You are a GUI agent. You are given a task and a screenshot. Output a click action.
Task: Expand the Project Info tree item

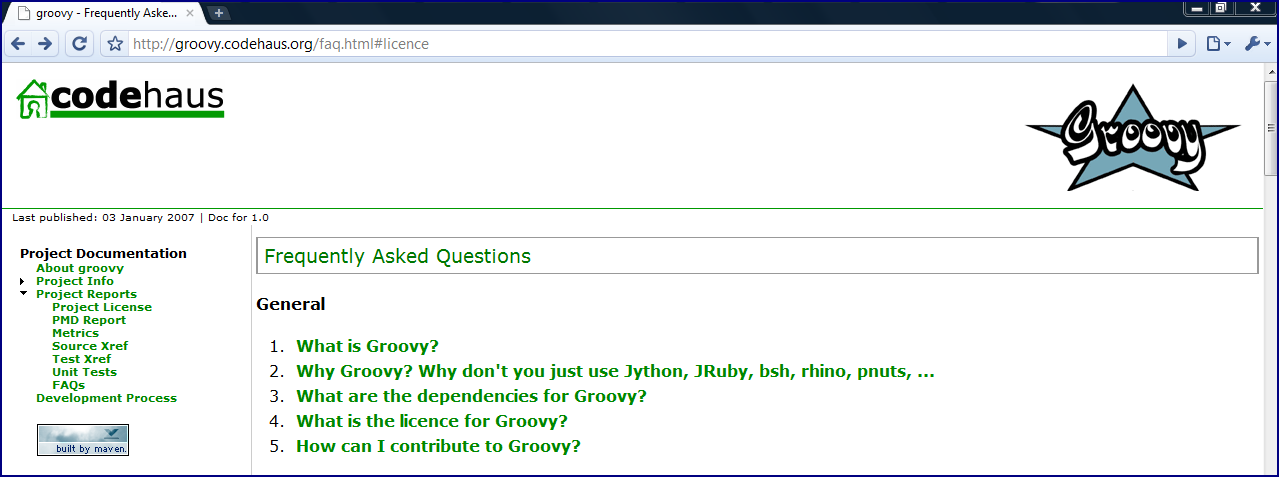(22, 282)
